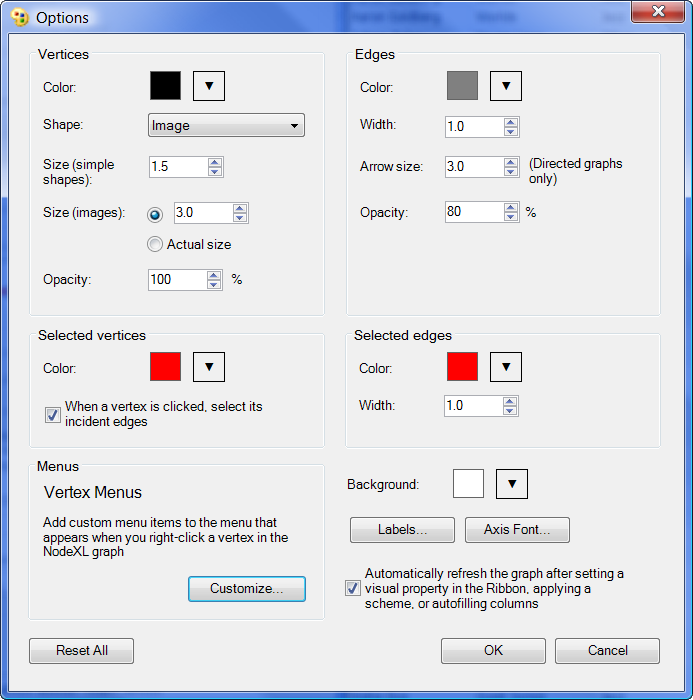Click the red selected edges color swatch

click(x=462, y=367)
